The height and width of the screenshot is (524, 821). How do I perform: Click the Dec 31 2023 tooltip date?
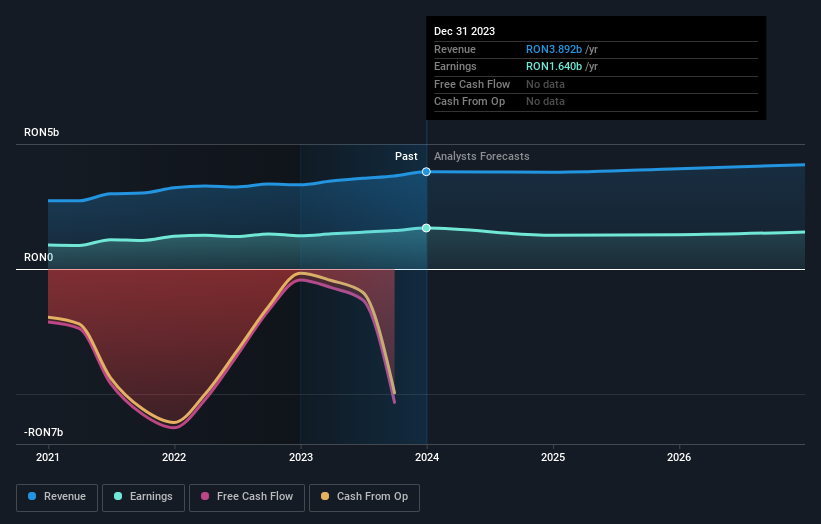point(464,31)
